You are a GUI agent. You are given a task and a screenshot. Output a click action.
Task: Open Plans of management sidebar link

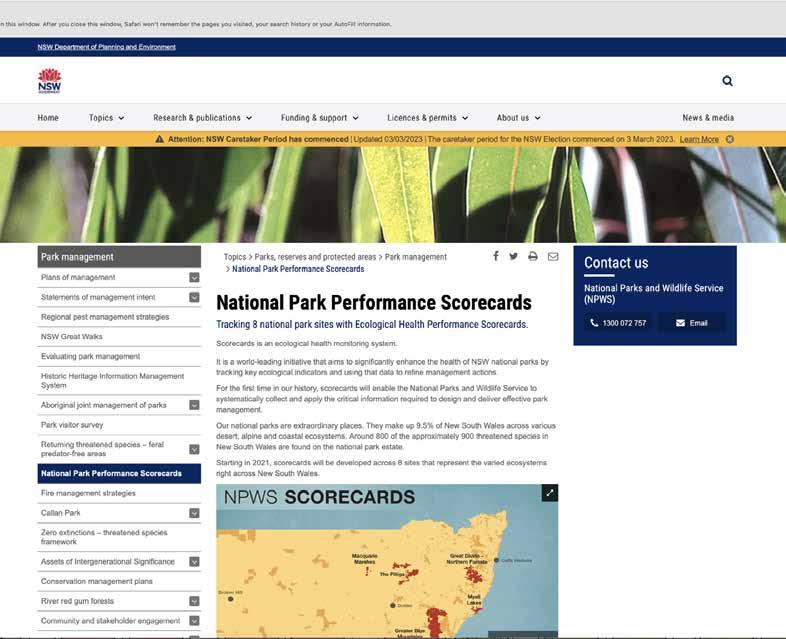point(78,278)
